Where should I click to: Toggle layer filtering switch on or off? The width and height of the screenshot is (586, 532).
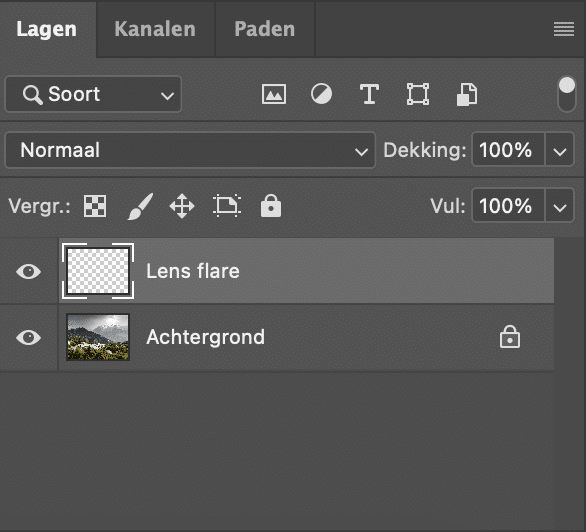(x=567, y=94)
